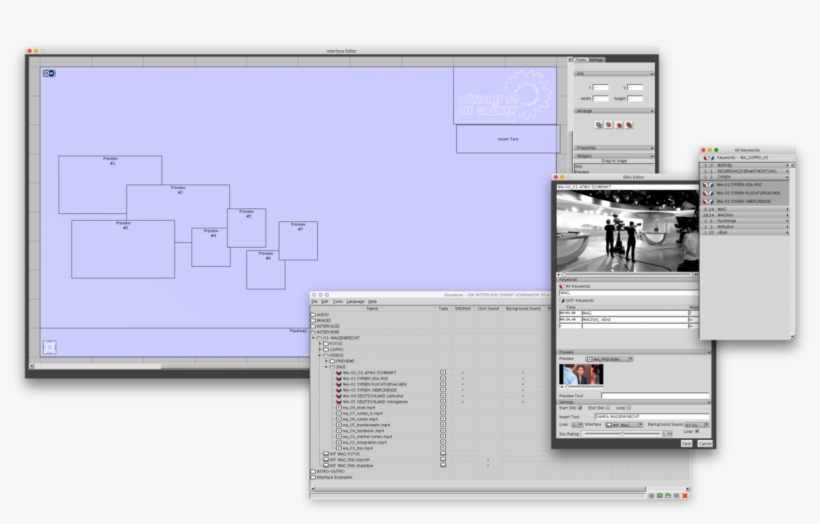Click the square icon at the stage's bottom-left
This screenshot has width=820, height=524.
click(x=50, y=347)
